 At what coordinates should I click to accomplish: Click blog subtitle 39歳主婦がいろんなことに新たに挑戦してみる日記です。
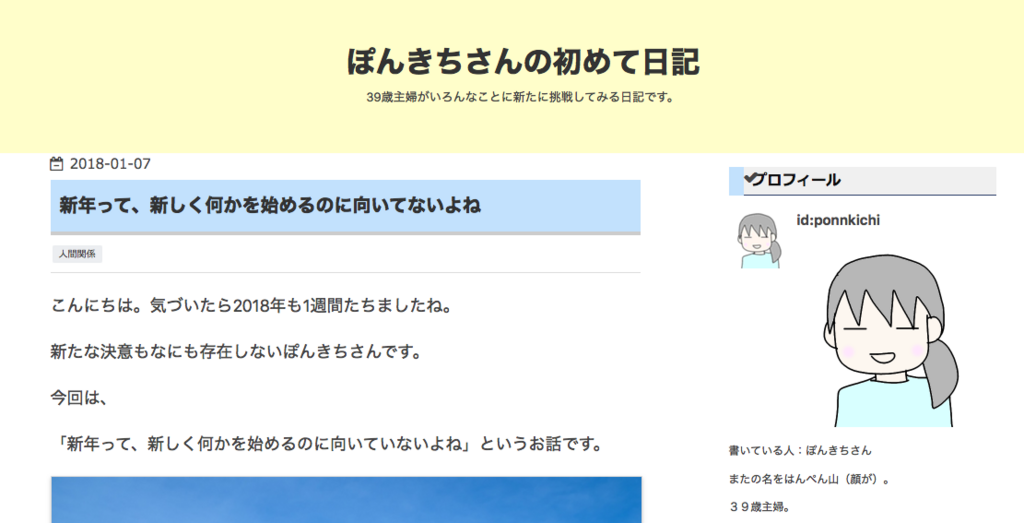point(520,97)
